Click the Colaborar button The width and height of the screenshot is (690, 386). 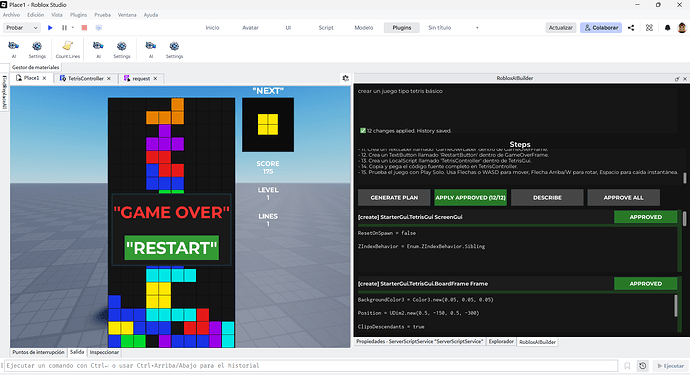coord(601,28)
